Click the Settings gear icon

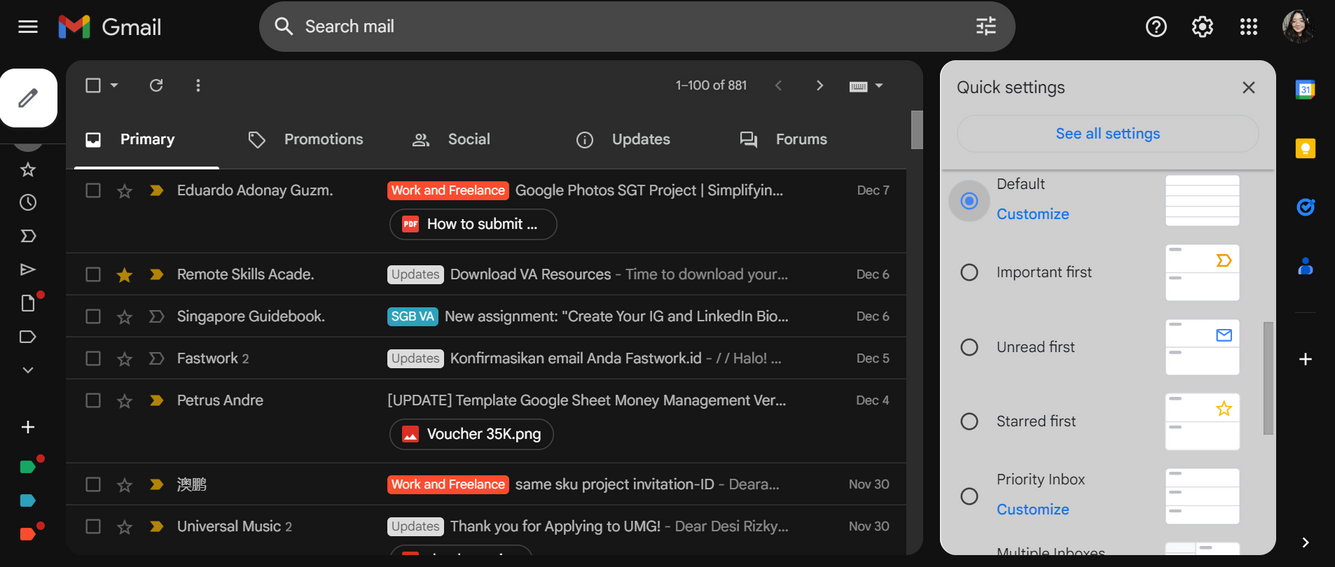pos(1202,27)
